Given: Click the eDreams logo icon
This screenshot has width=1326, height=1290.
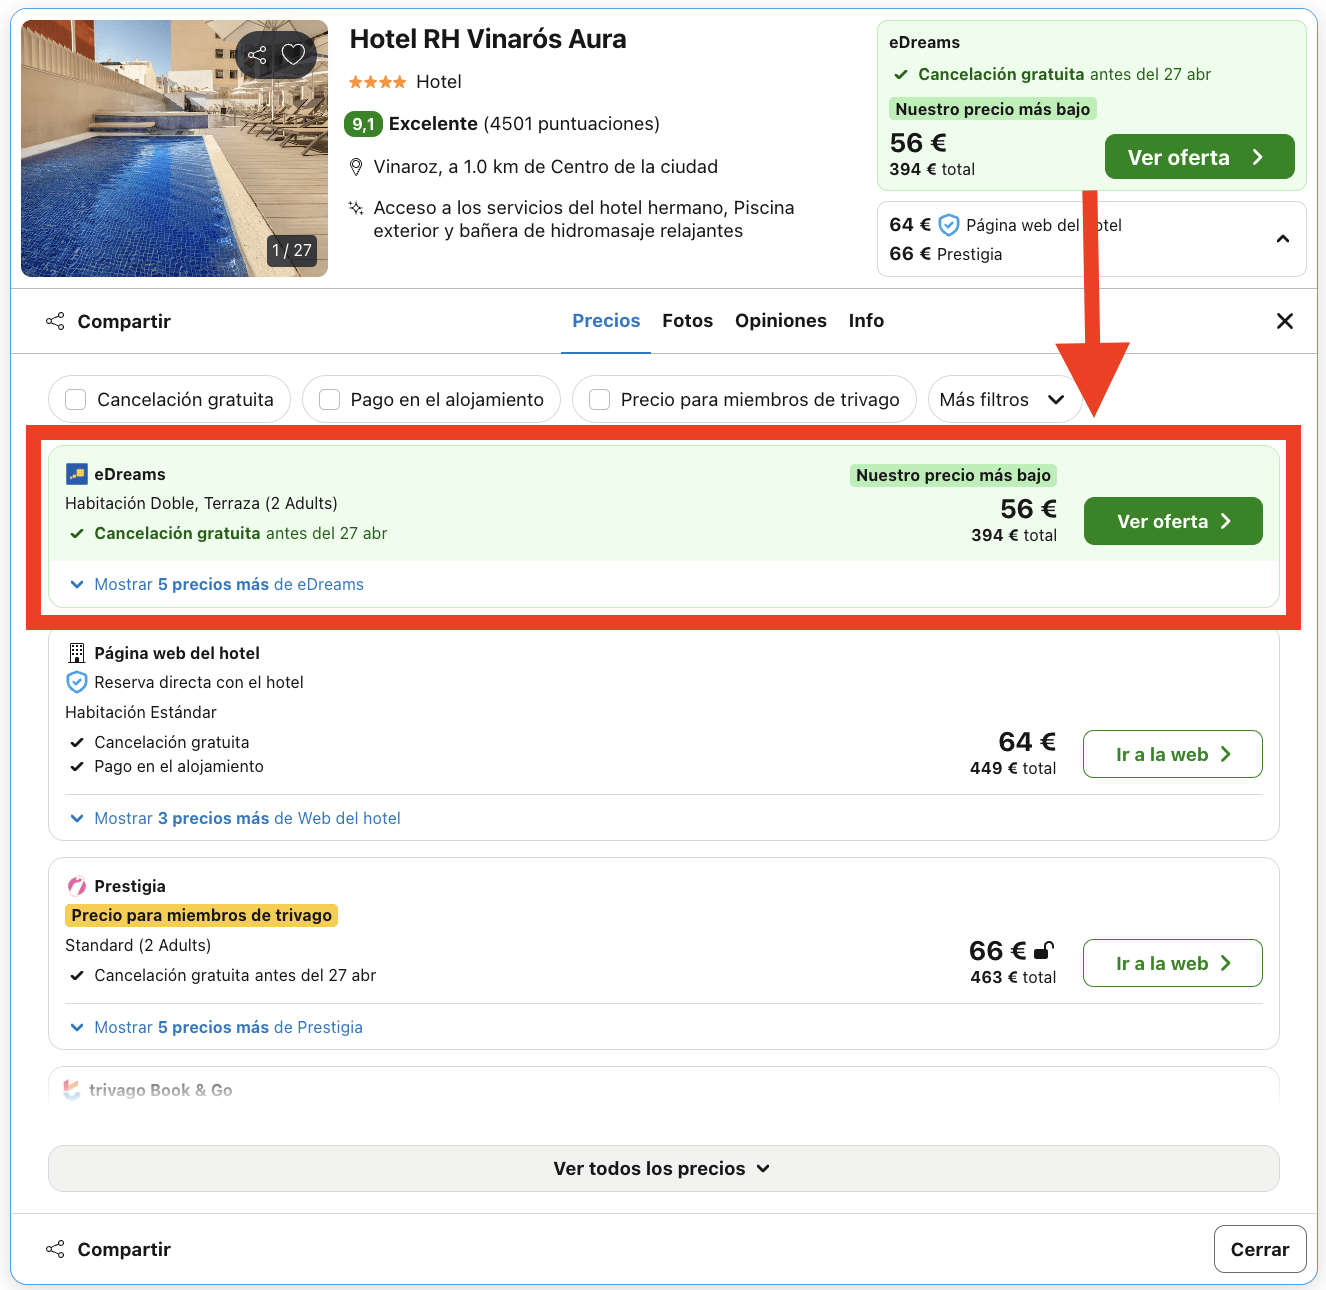Looking at the screenshot, I should [x=77, y=474].
